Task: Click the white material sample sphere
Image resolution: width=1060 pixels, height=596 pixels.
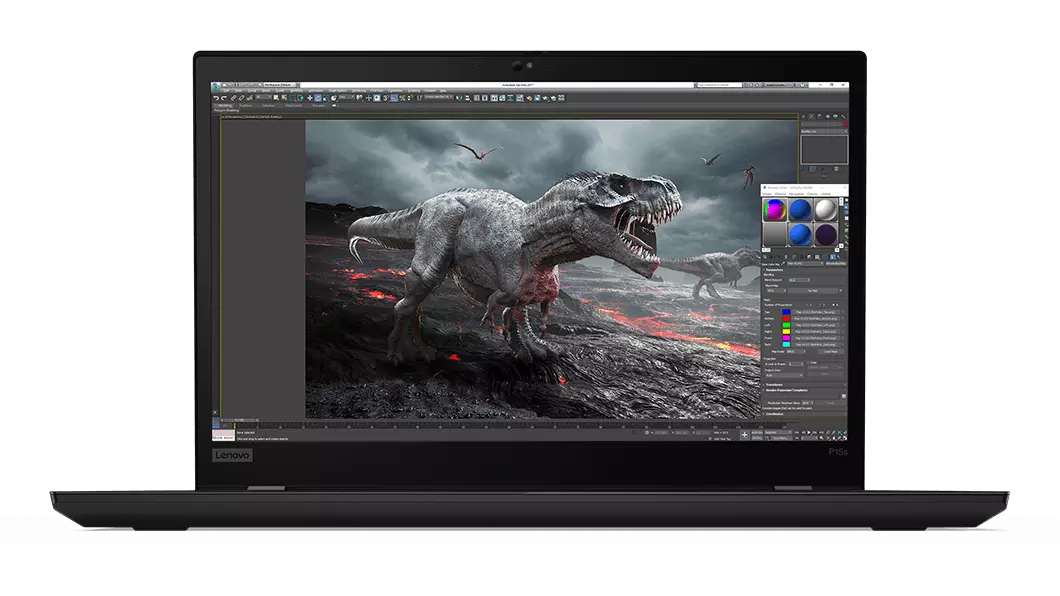Action: coord(826,210)
